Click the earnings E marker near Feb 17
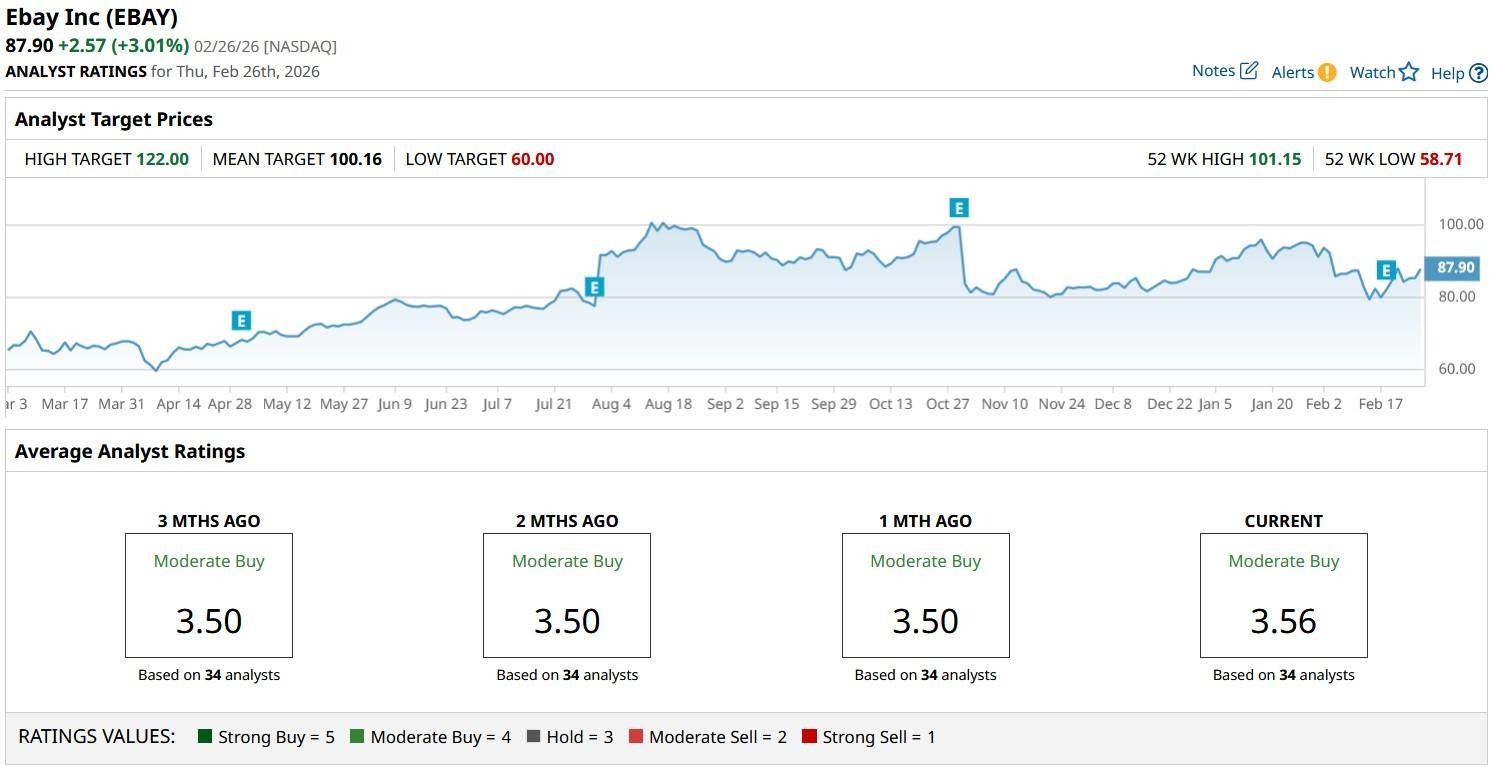 [1386, 270]
